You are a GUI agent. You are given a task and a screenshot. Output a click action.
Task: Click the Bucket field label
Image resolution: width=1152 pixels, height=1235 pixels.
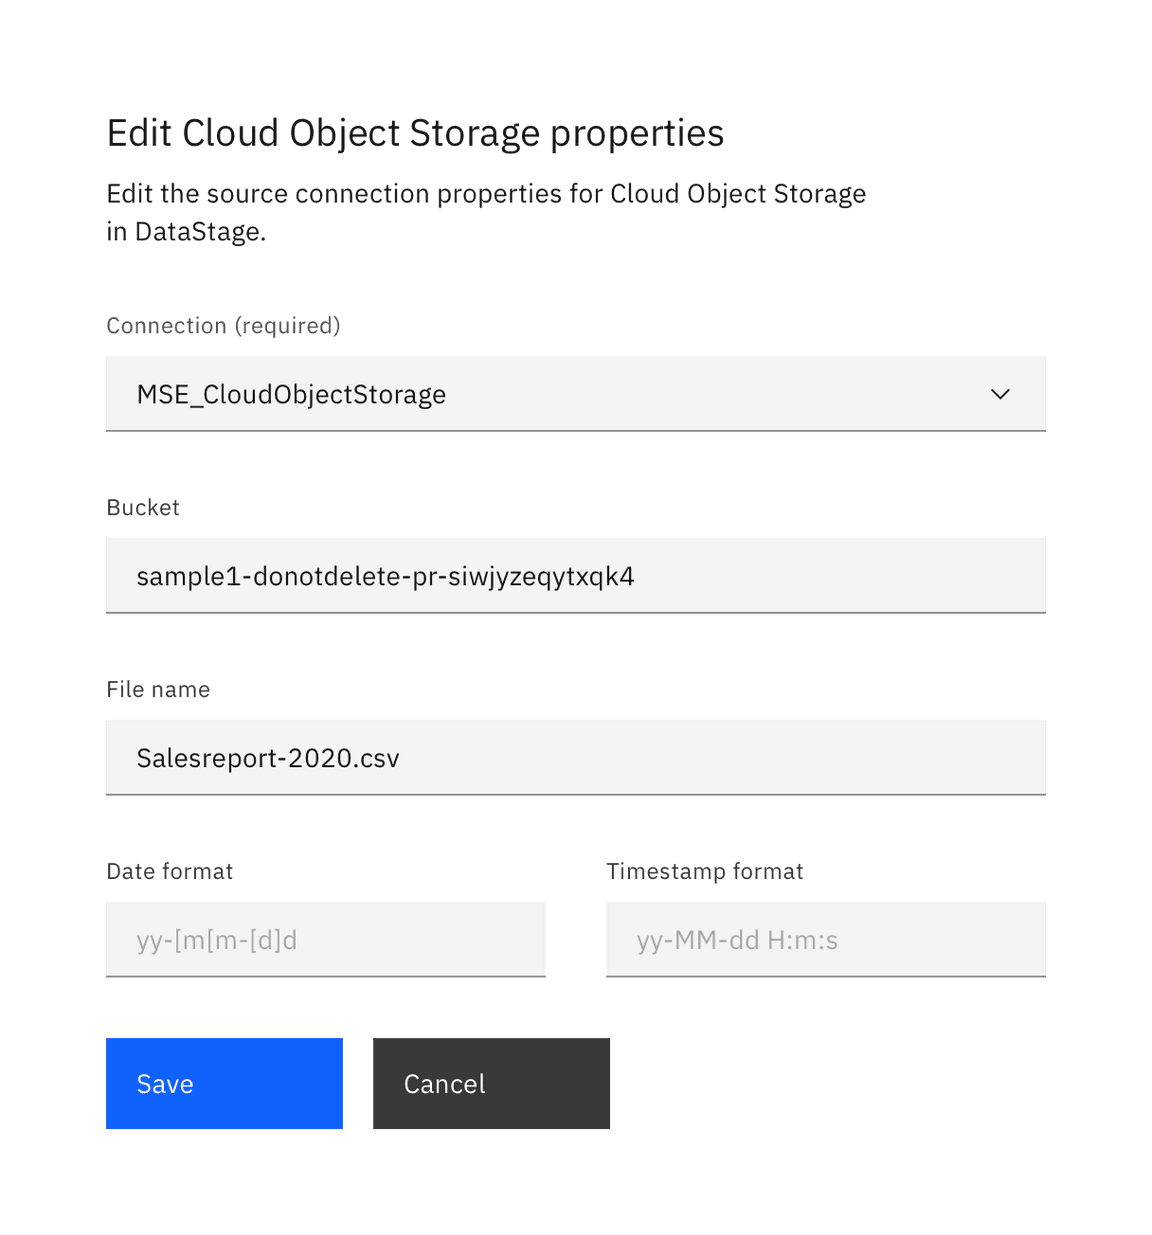coord(143,508)
